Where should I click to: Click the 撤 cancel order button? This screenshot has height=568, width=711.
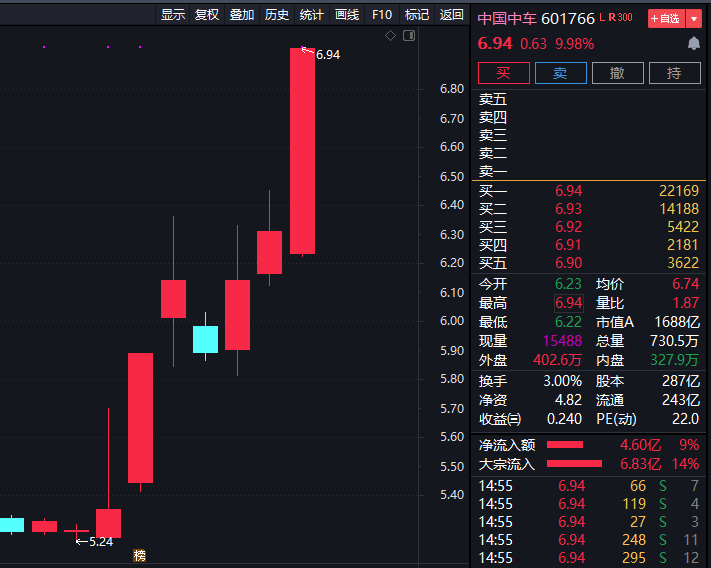click(618, 73)
